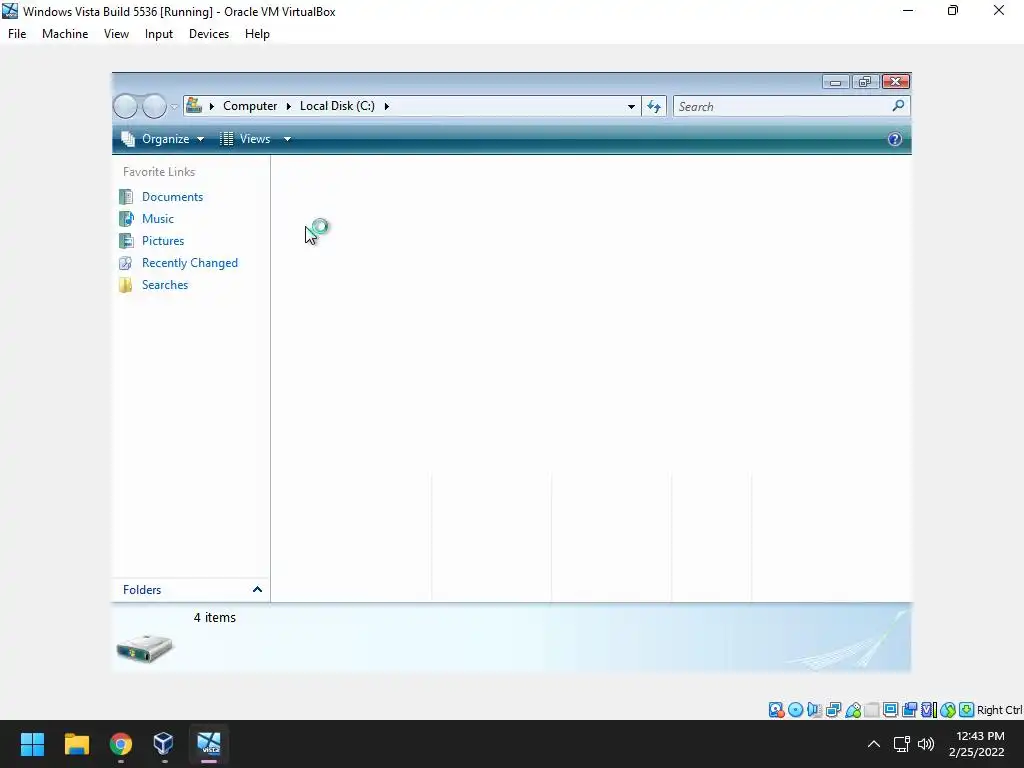
Task: Click the Explorer Help icon
Action: (x=895, y=139)
